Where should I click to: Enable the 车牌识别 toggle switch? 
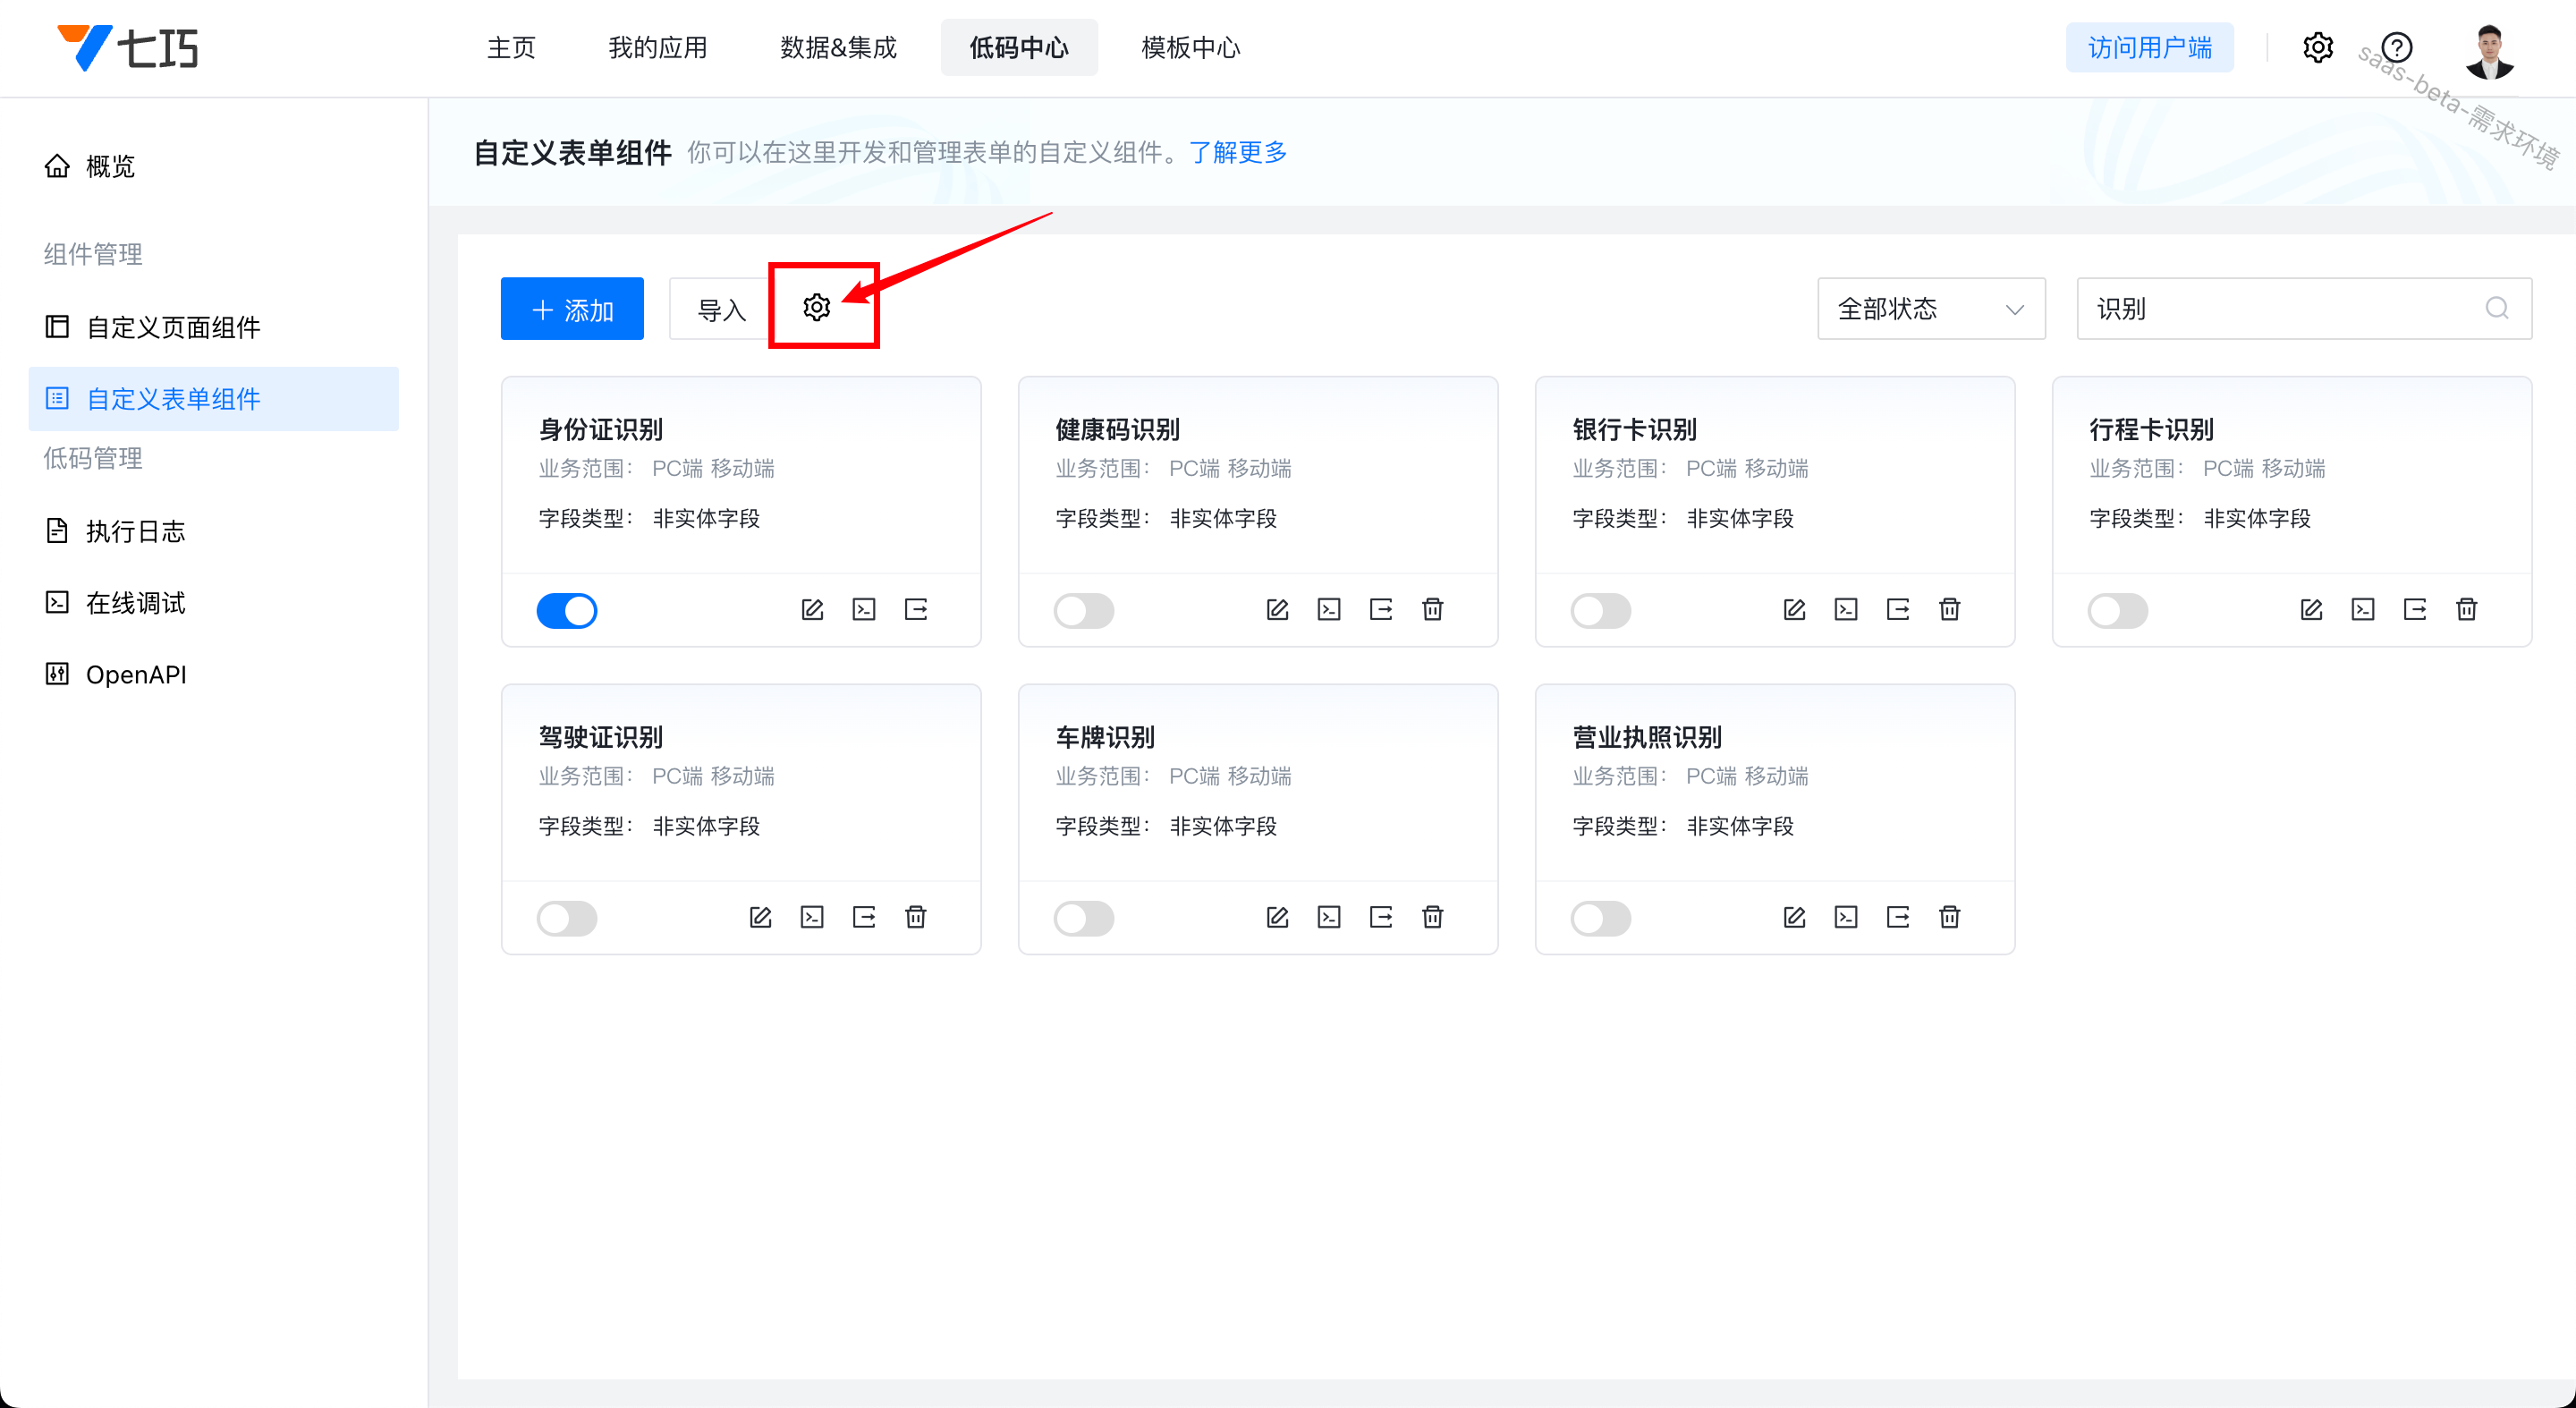click(1083, 918)
